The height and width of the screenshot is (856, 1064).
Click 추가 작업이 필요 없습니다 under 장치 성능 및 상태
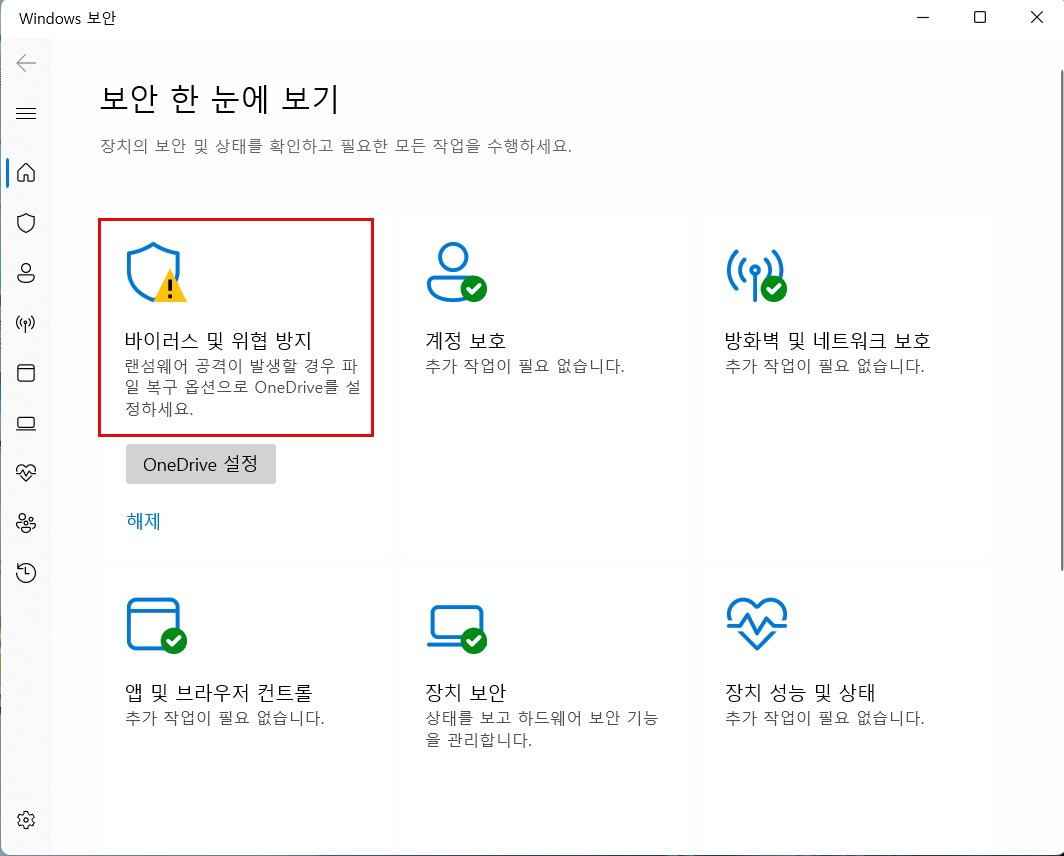[x=824, y=718]
